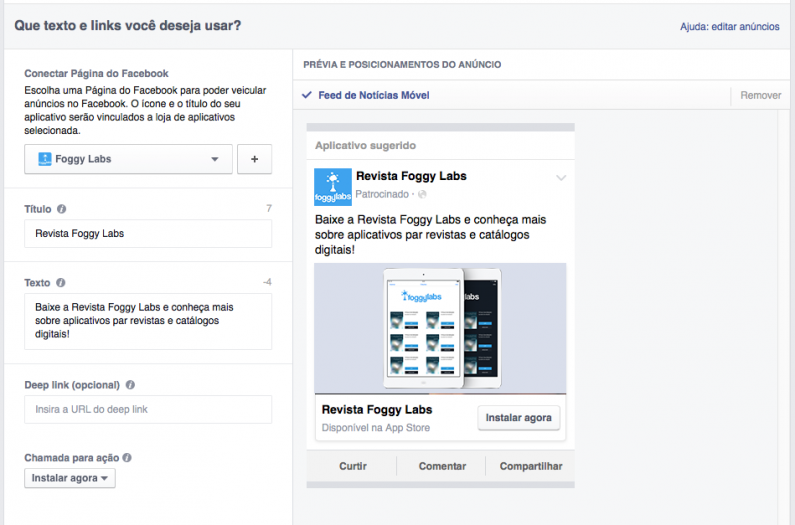
Task: Show info tooltip next to Título
Action: click(x=61, y=209)
